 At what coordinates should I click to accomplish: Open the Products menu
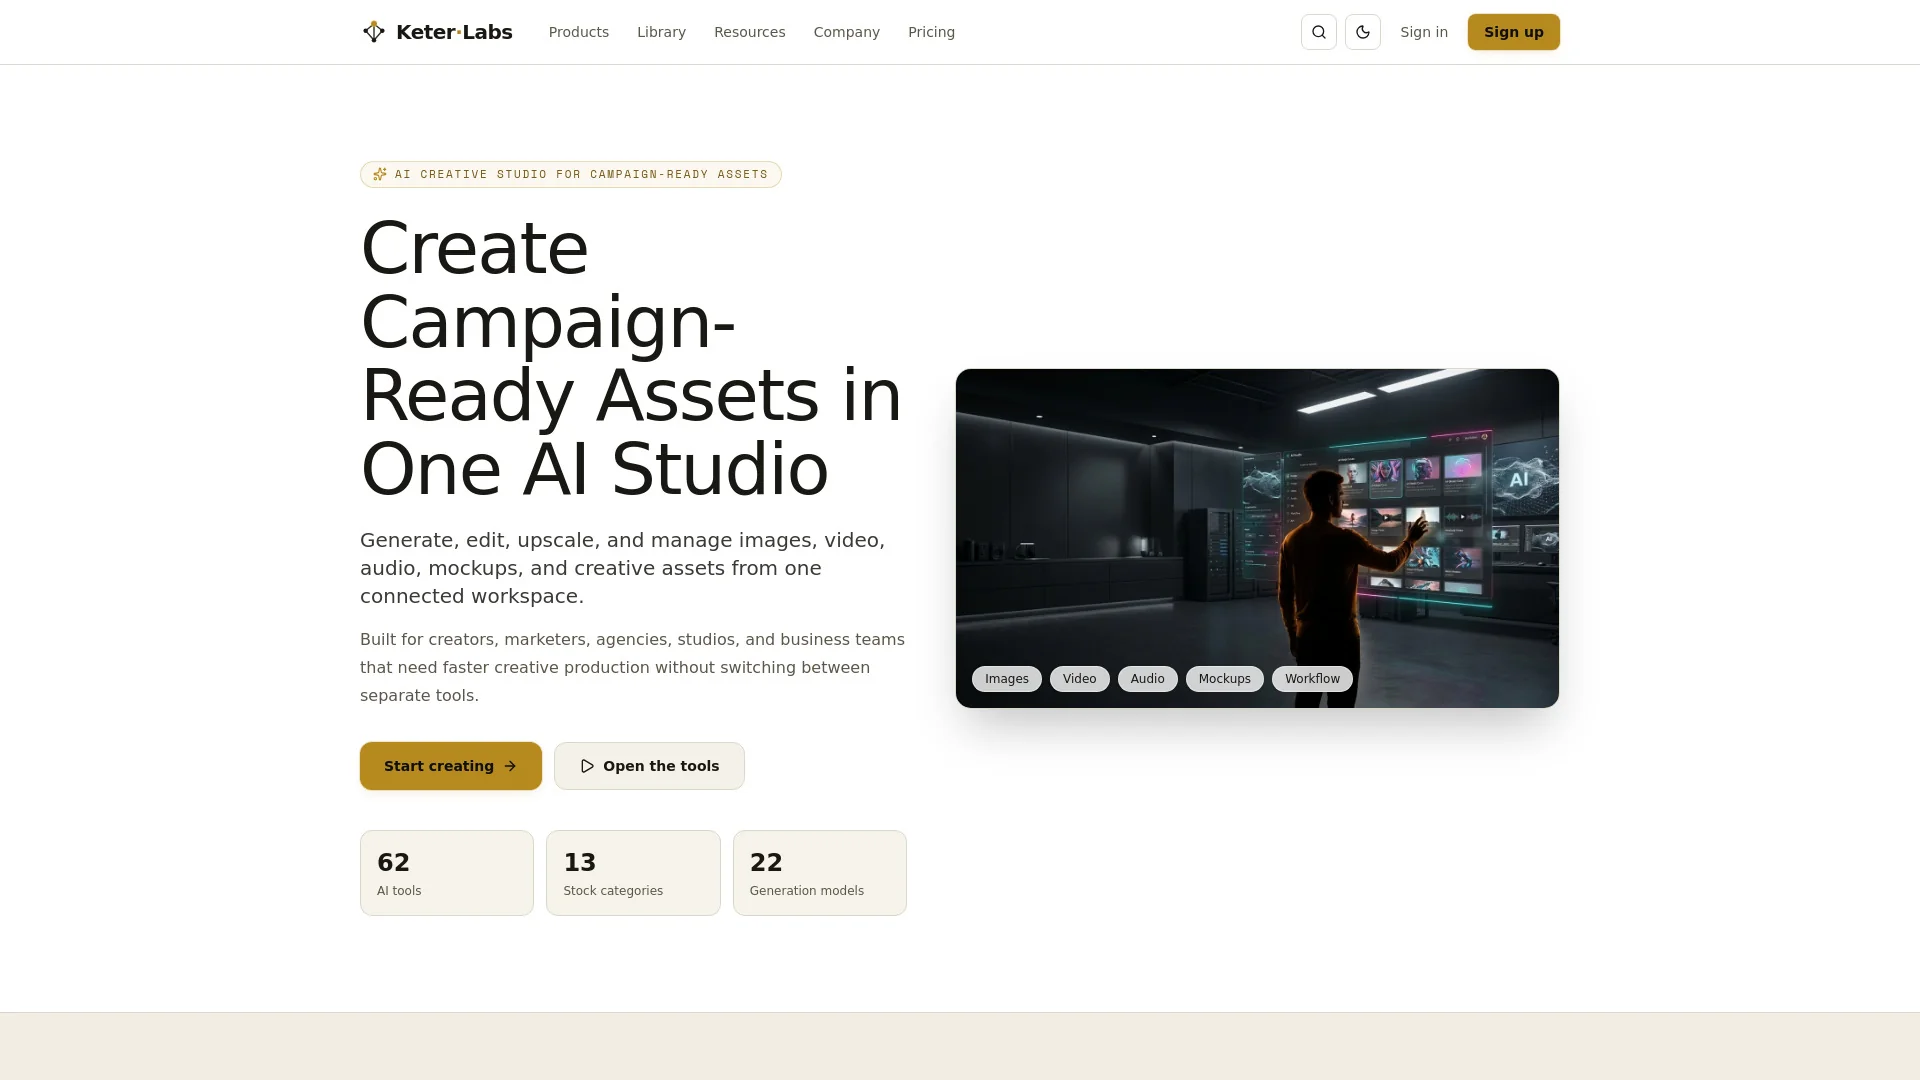point(579,32)
